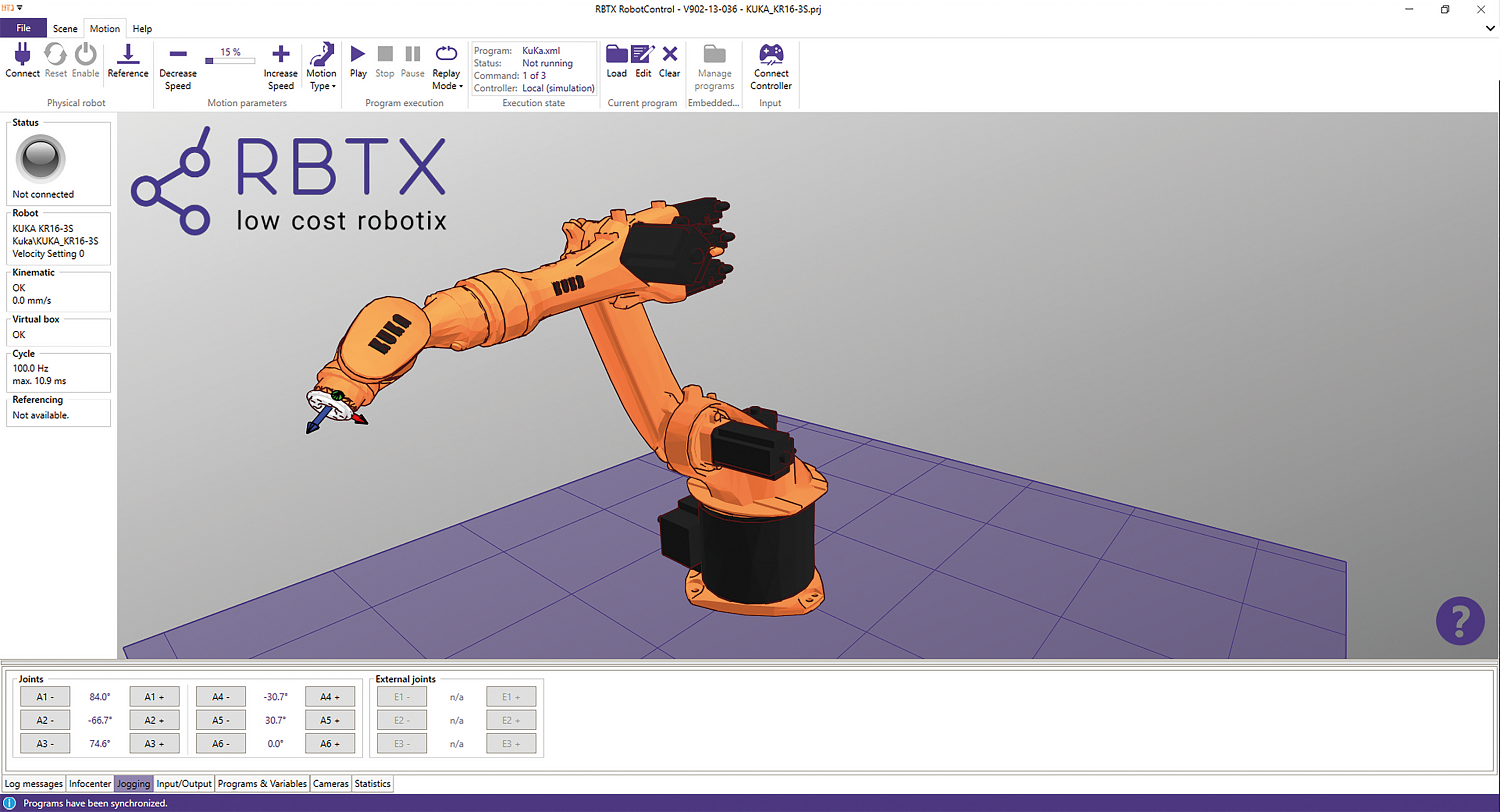Jog joint A1 positive

click(x=155, y=697)
